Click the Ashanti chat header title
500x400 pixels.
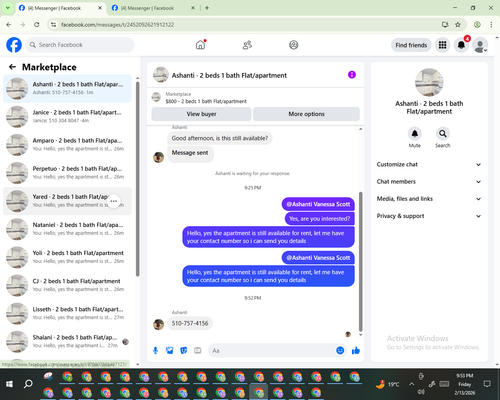click(x=229, y=76)
